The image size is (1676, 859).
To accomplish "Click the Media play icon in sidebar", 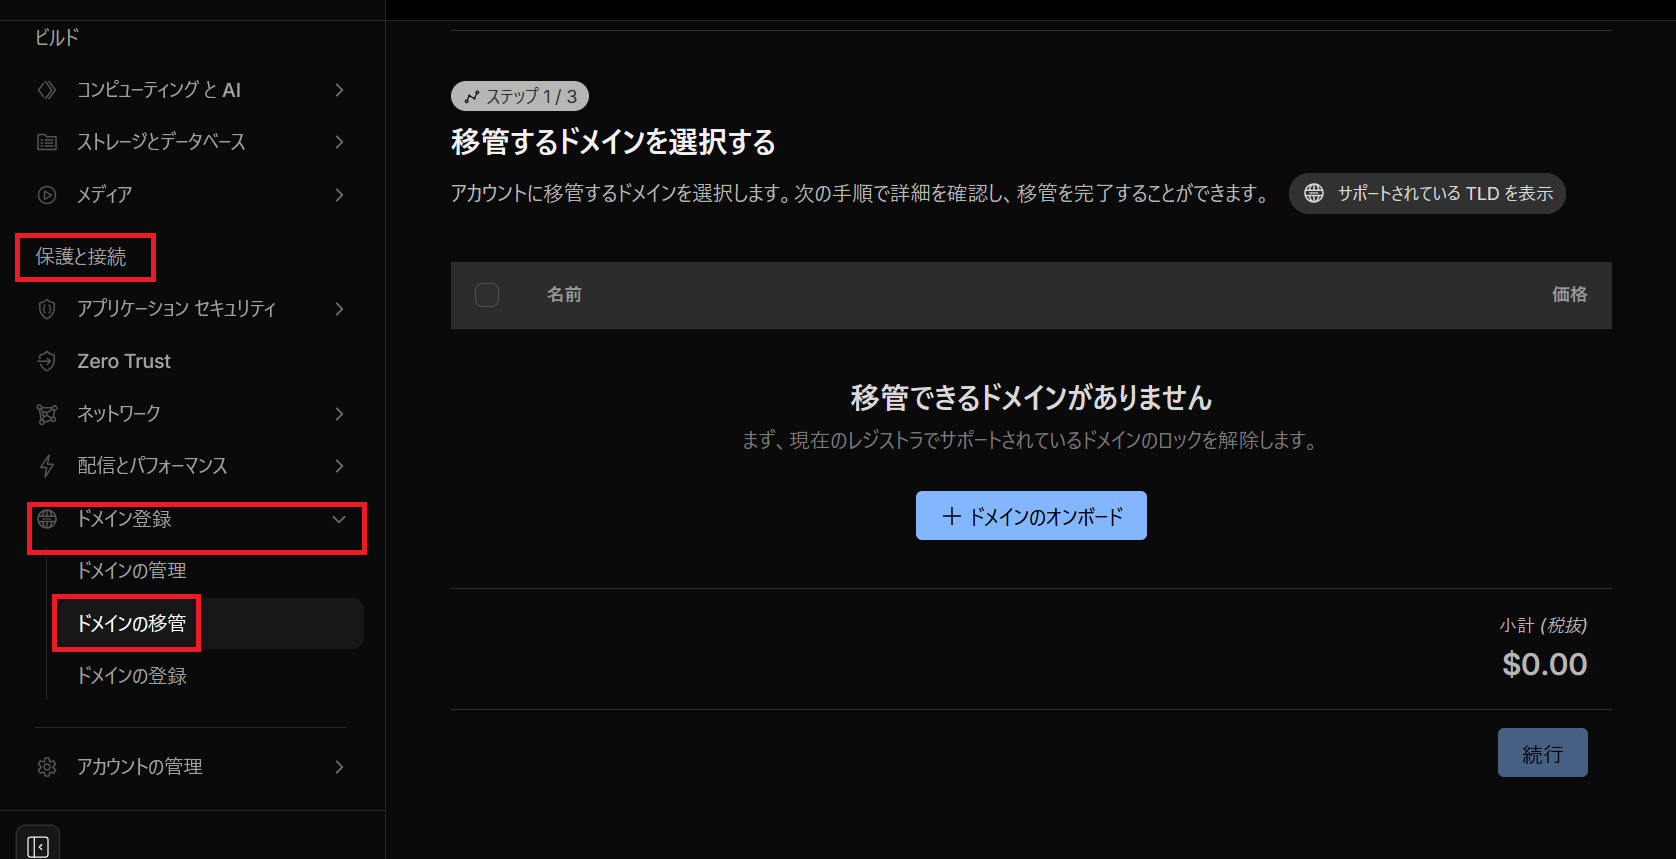I will 47,195.
